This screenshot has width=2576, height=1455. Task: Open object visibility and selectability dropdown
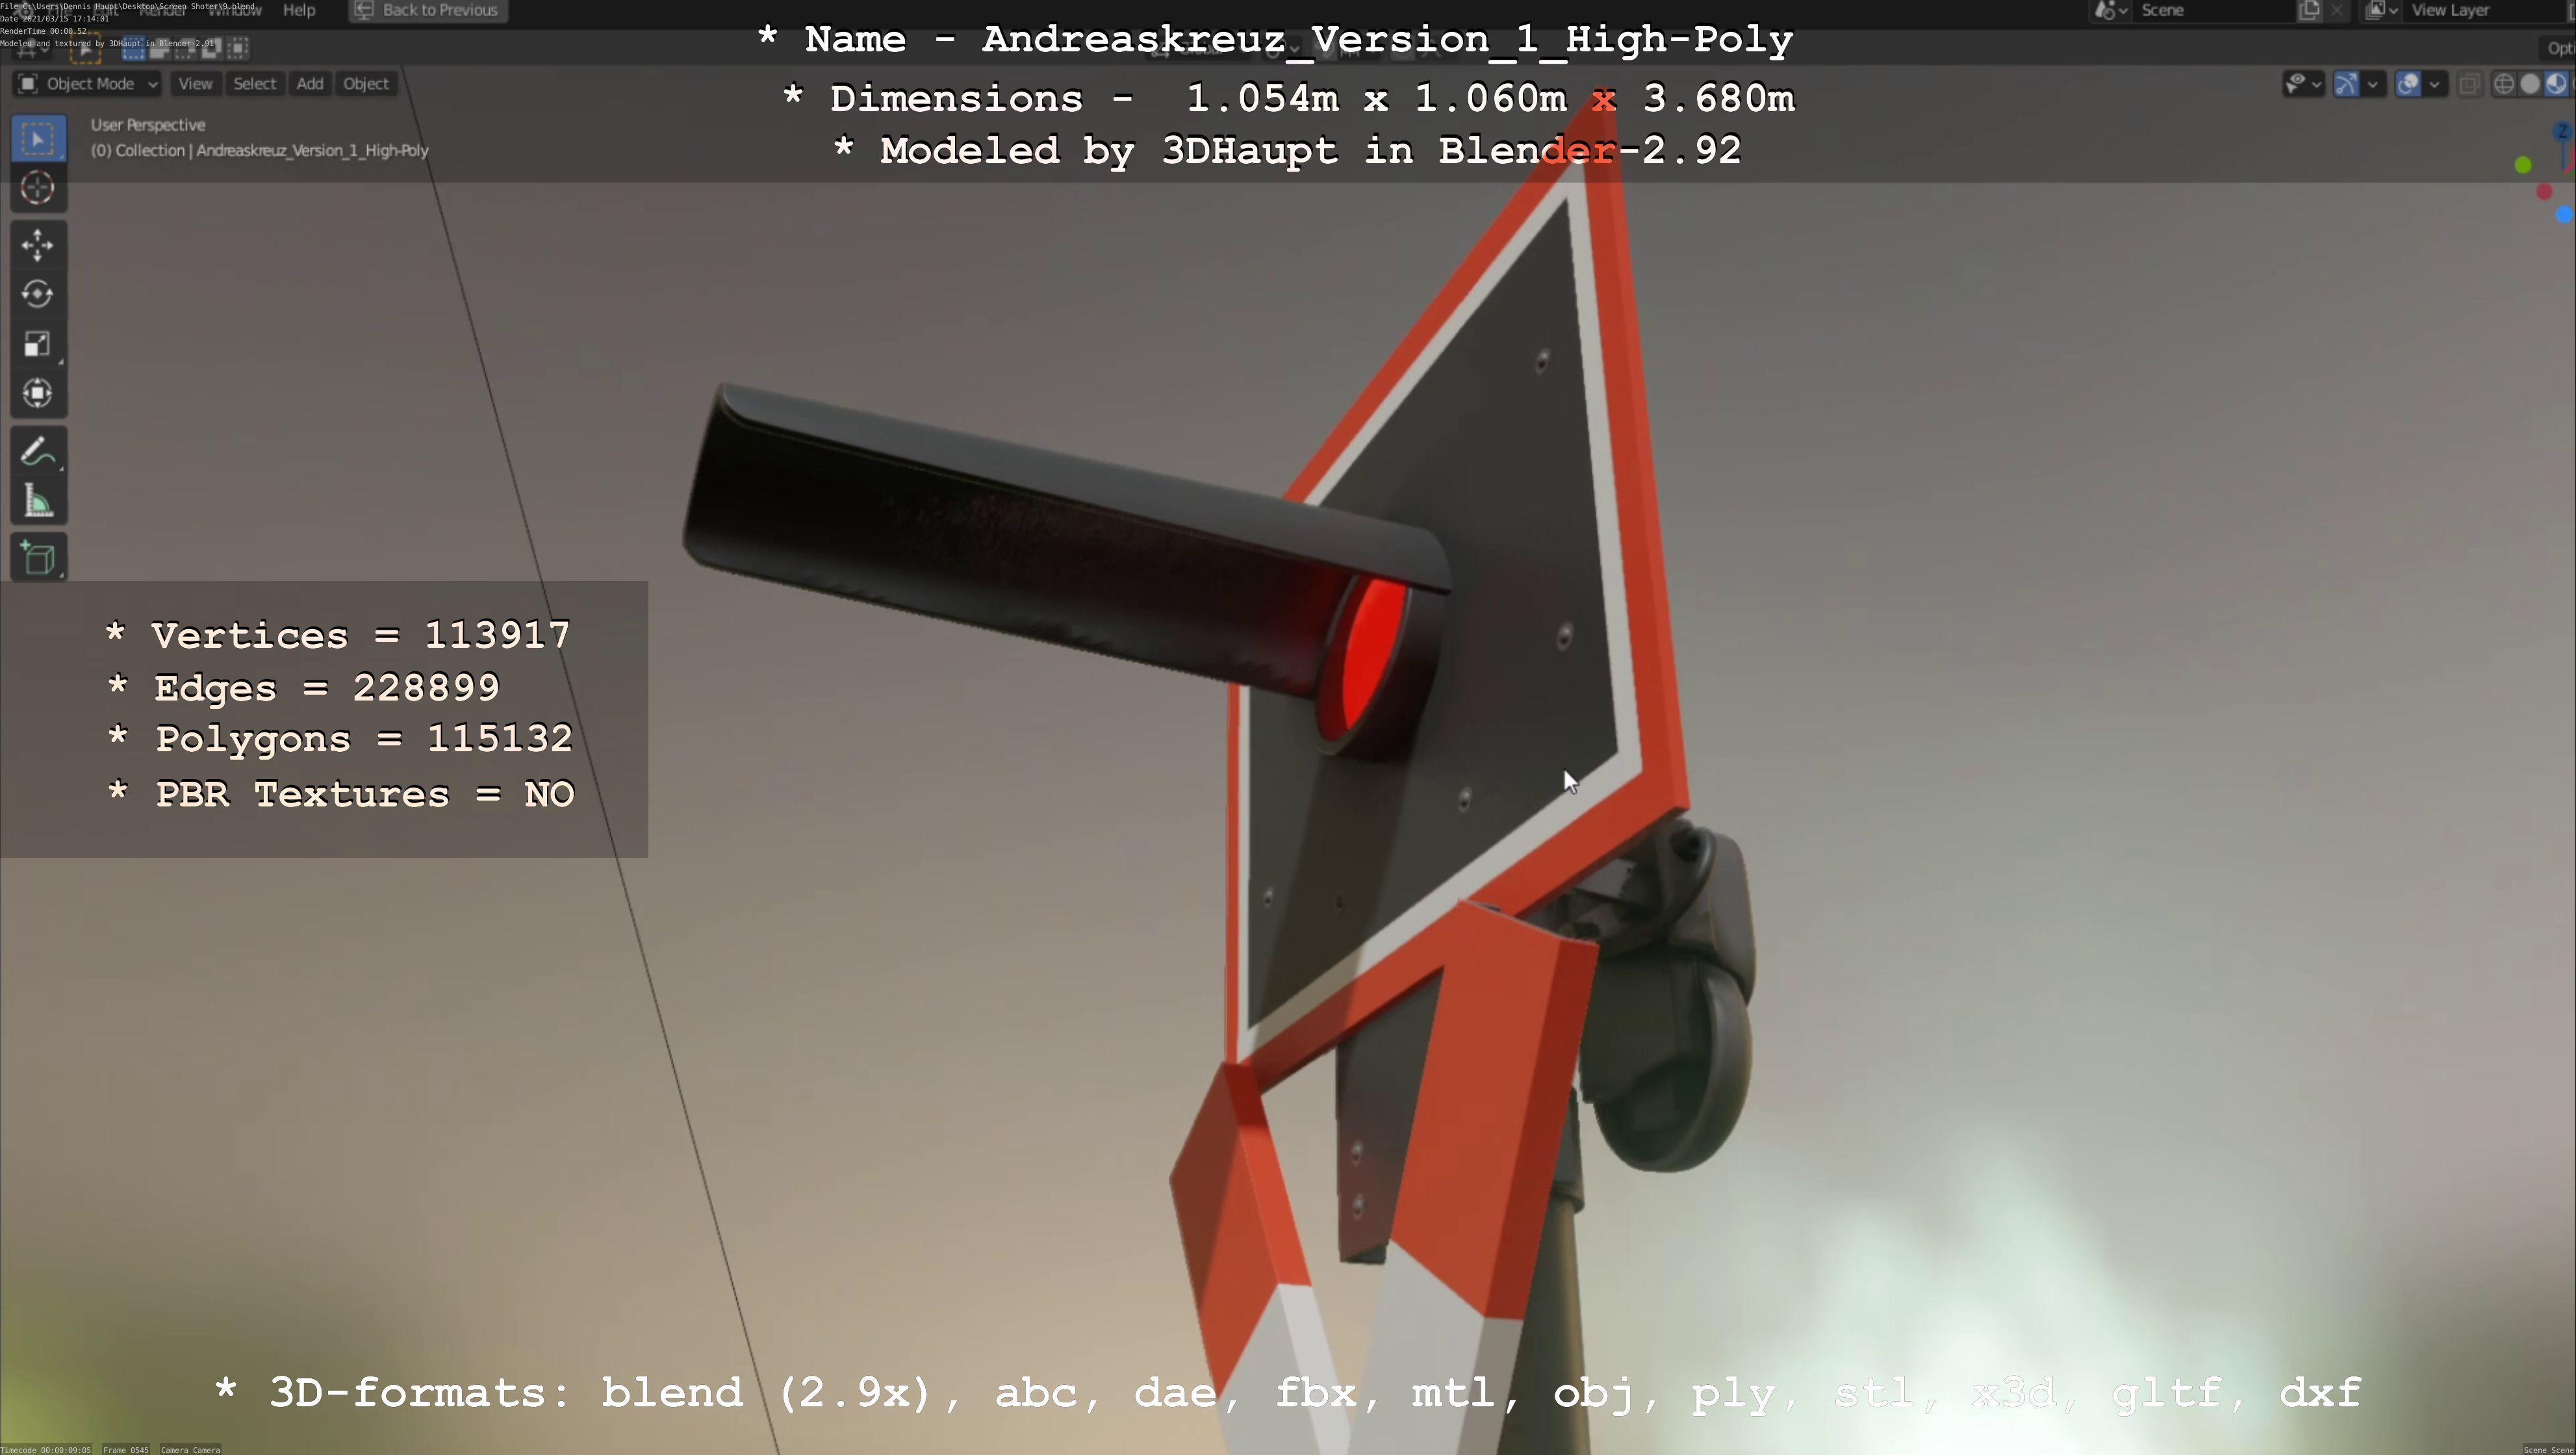2304,84
